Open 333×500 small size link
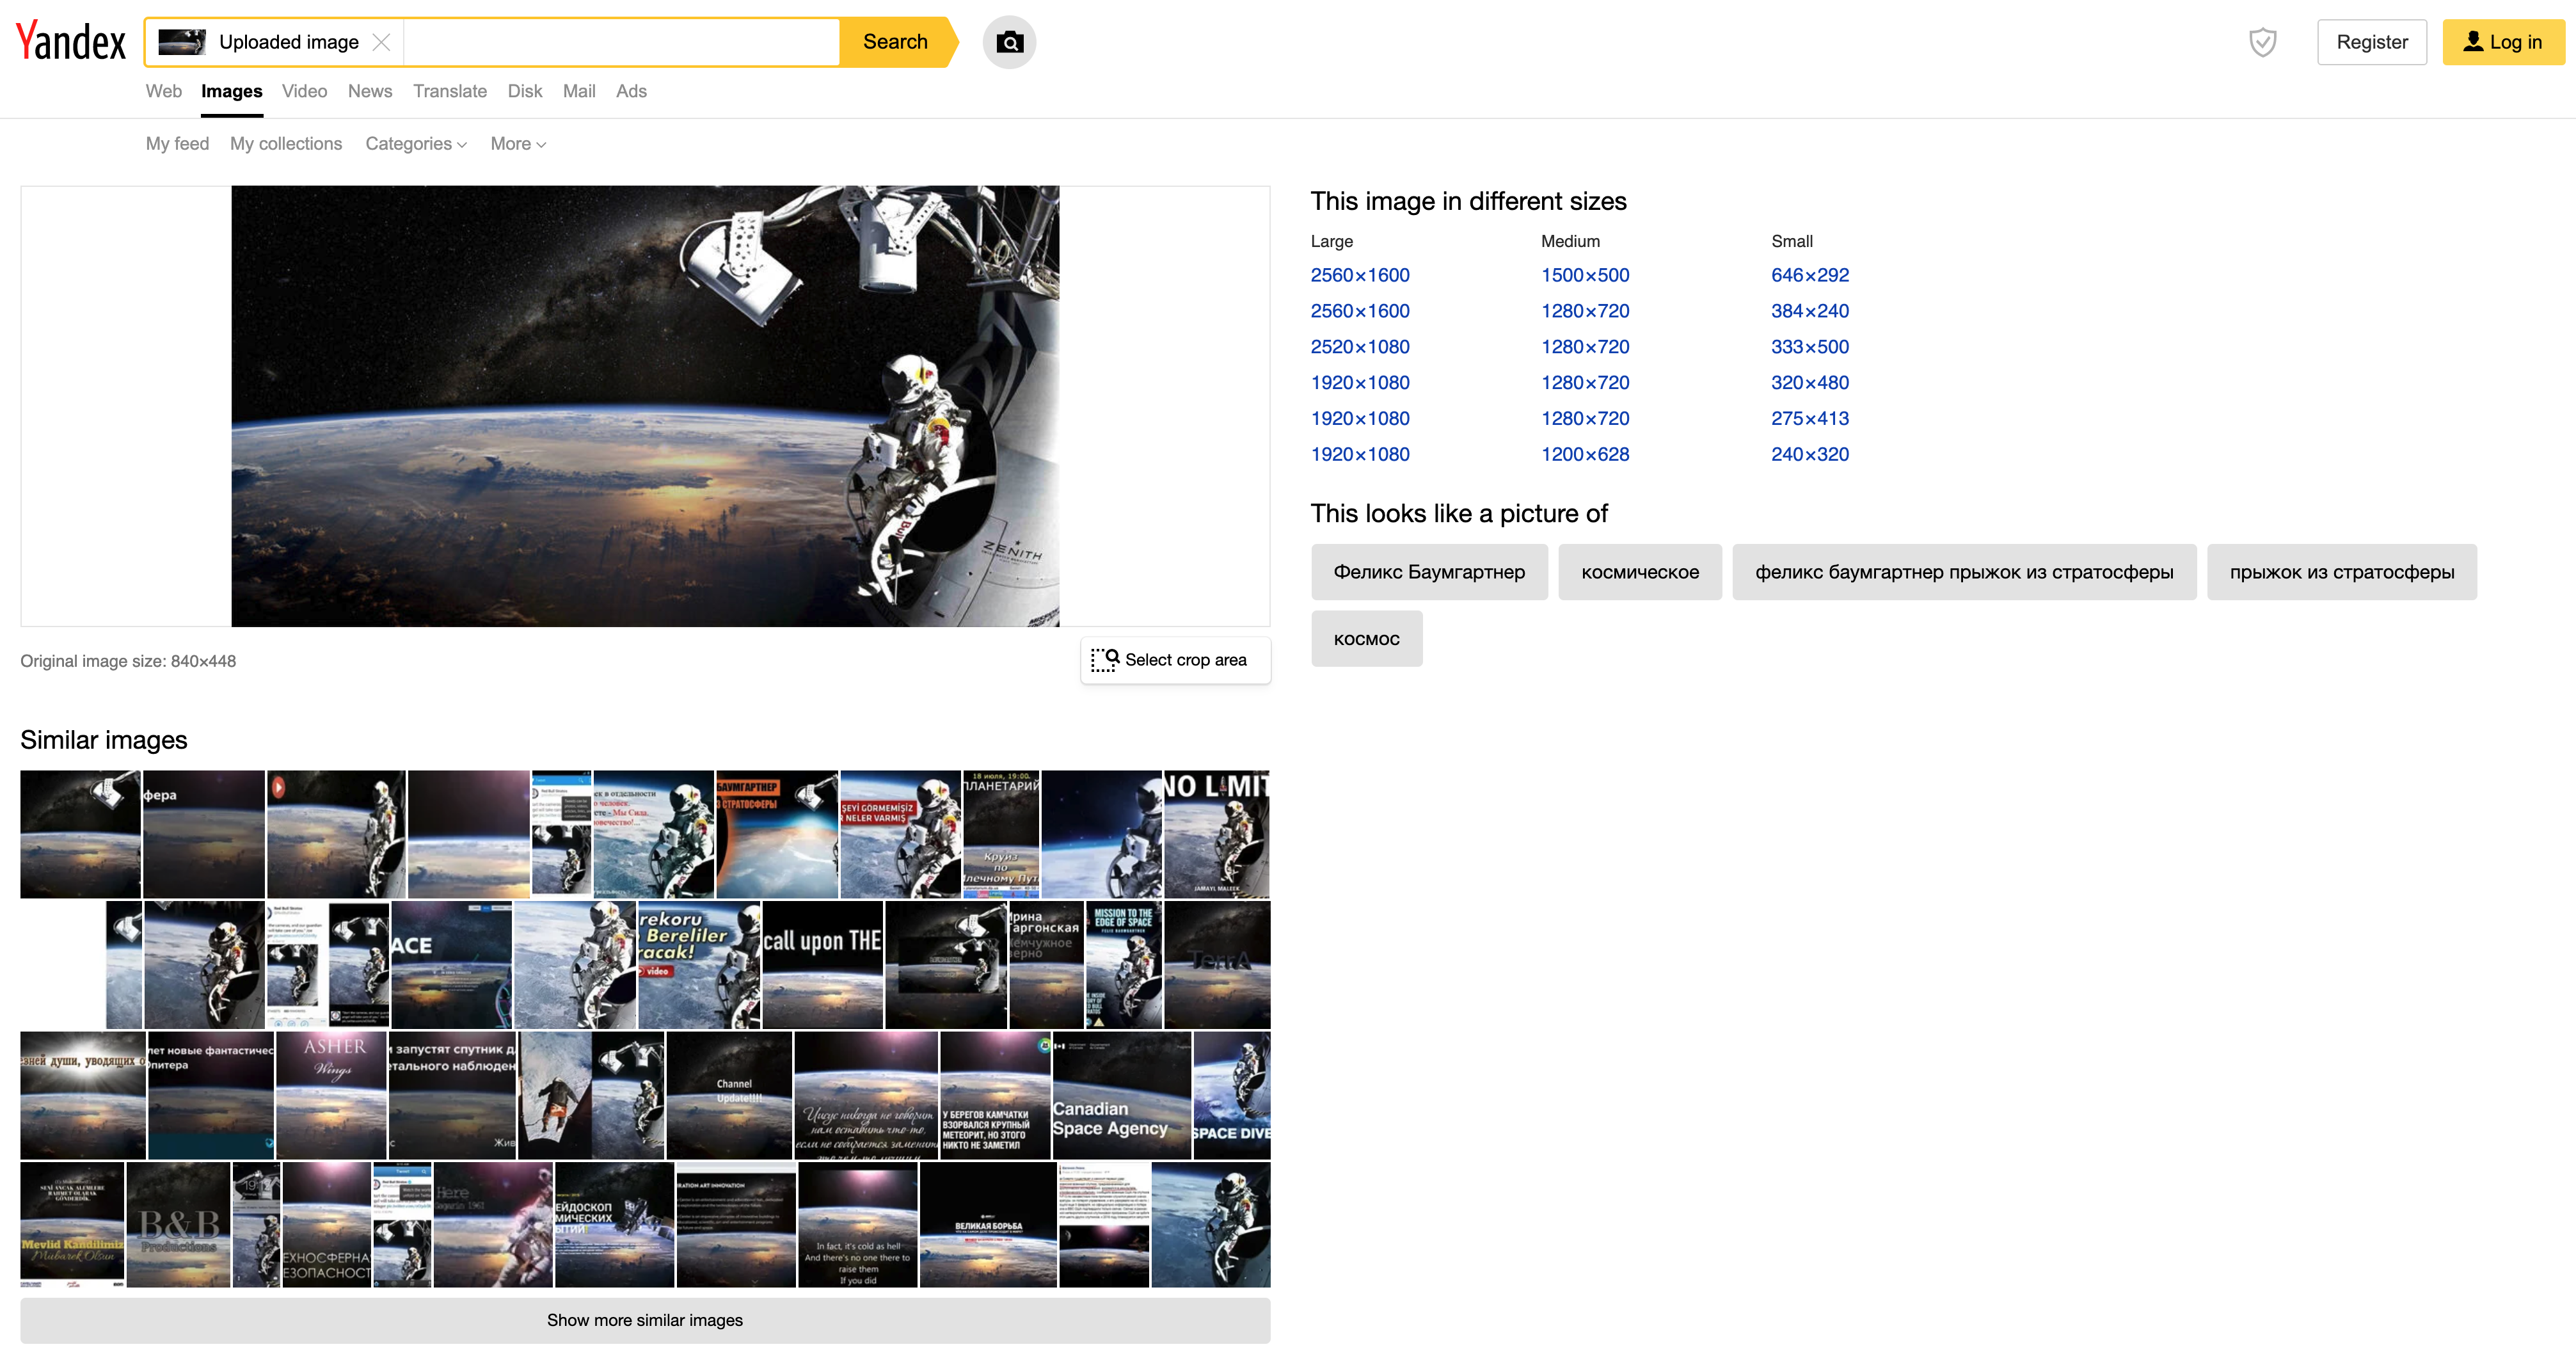The image size is (2576, 1372). (x=1810, y=347)
